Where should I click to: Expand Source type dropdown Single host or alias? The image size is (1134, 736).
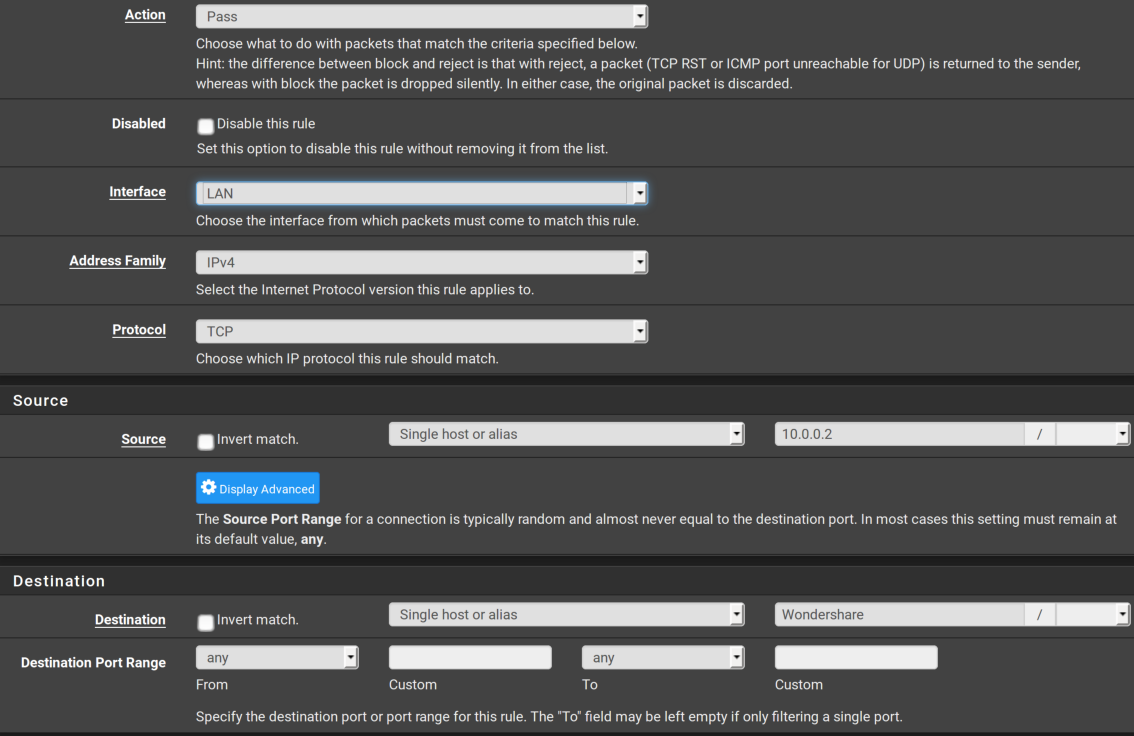pyautogui.click(x=566, y=434)
